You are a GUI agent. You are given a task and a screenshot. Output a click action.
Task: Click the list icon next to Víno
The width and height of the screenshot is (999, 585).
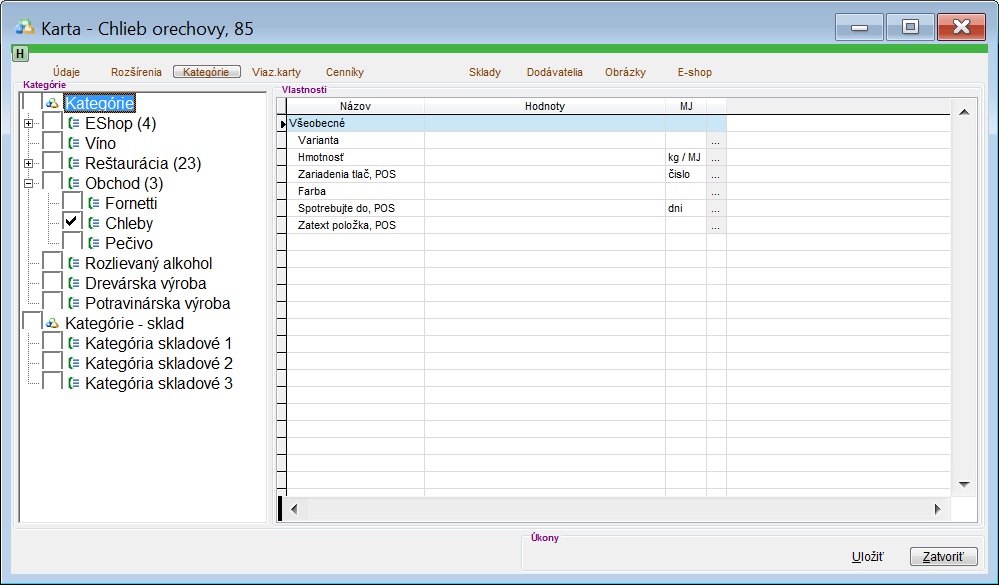tap(74, 143)
